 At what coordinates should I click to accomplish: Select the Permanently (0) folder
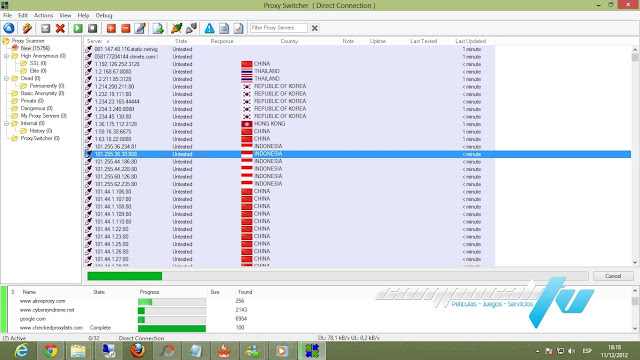(47, 86)
